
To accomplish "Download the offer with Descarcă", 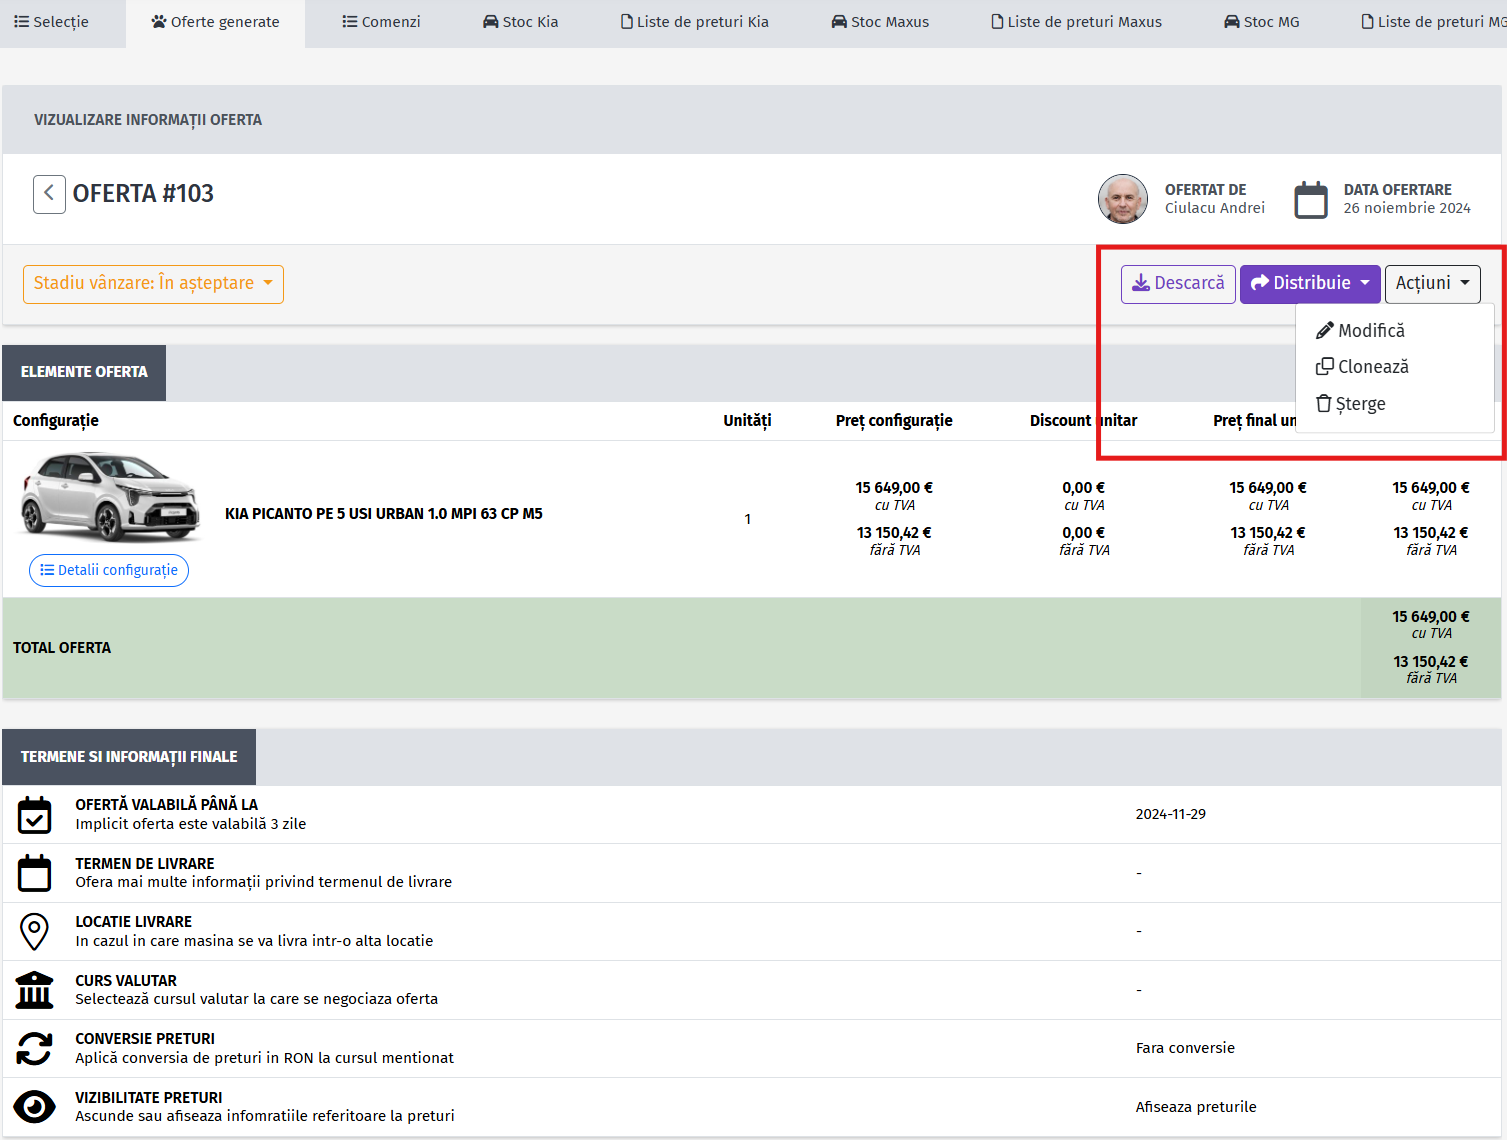I will click(1178, 284).
